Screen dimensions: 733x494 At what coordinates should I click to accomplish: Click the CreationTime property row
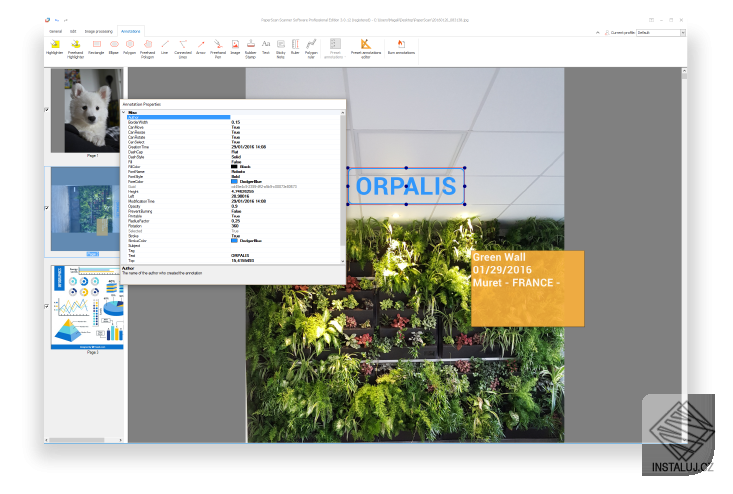coord(233,147)
